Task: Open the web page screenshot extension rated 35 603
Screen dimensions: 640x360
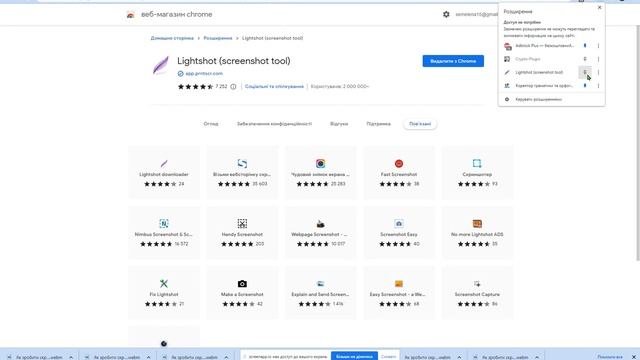Action: (x=242, y=163)
